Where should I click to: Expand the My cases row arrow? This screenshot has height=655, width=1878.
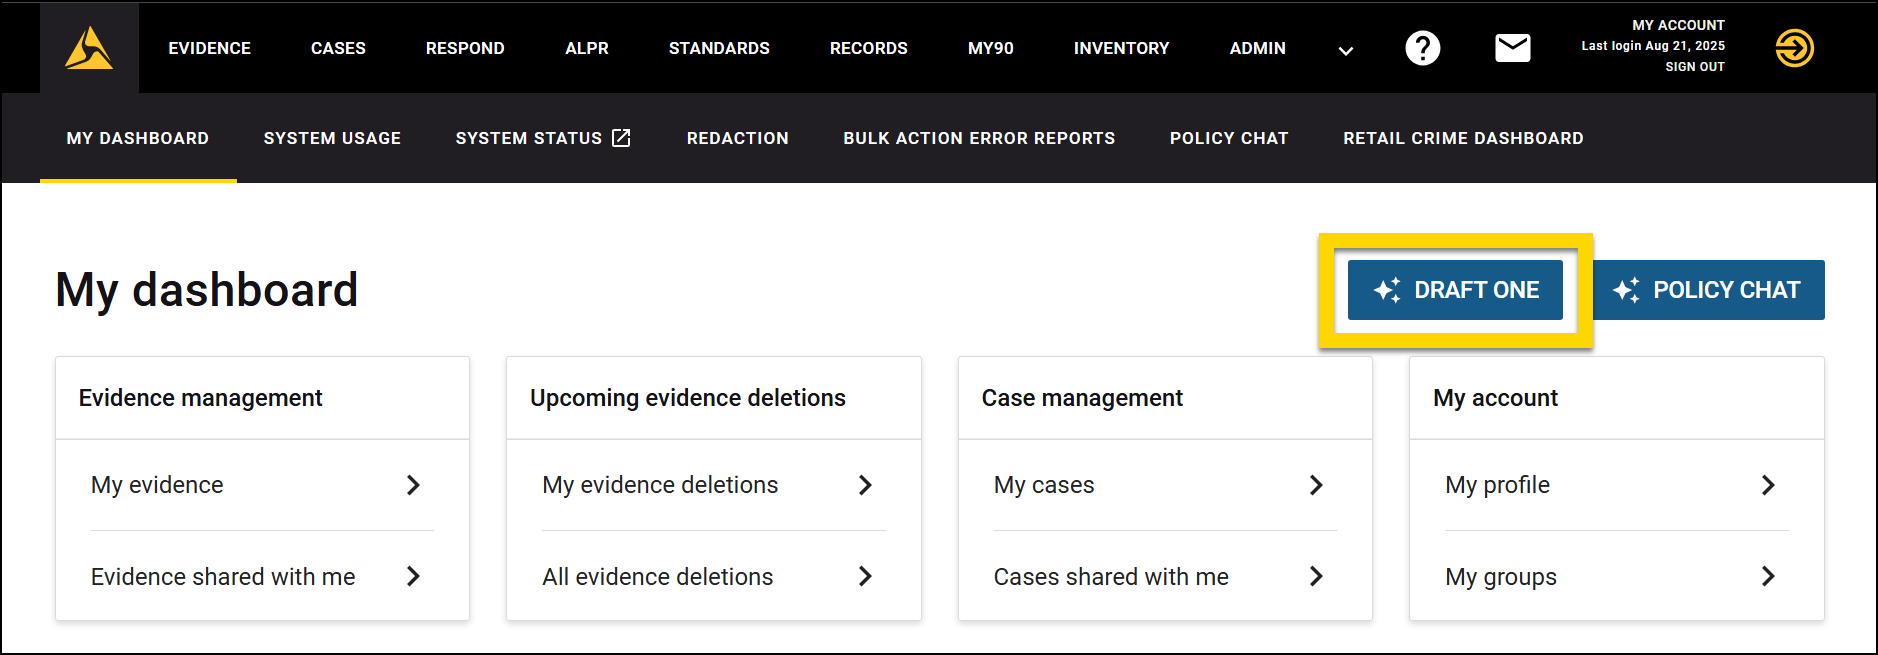1316,485
